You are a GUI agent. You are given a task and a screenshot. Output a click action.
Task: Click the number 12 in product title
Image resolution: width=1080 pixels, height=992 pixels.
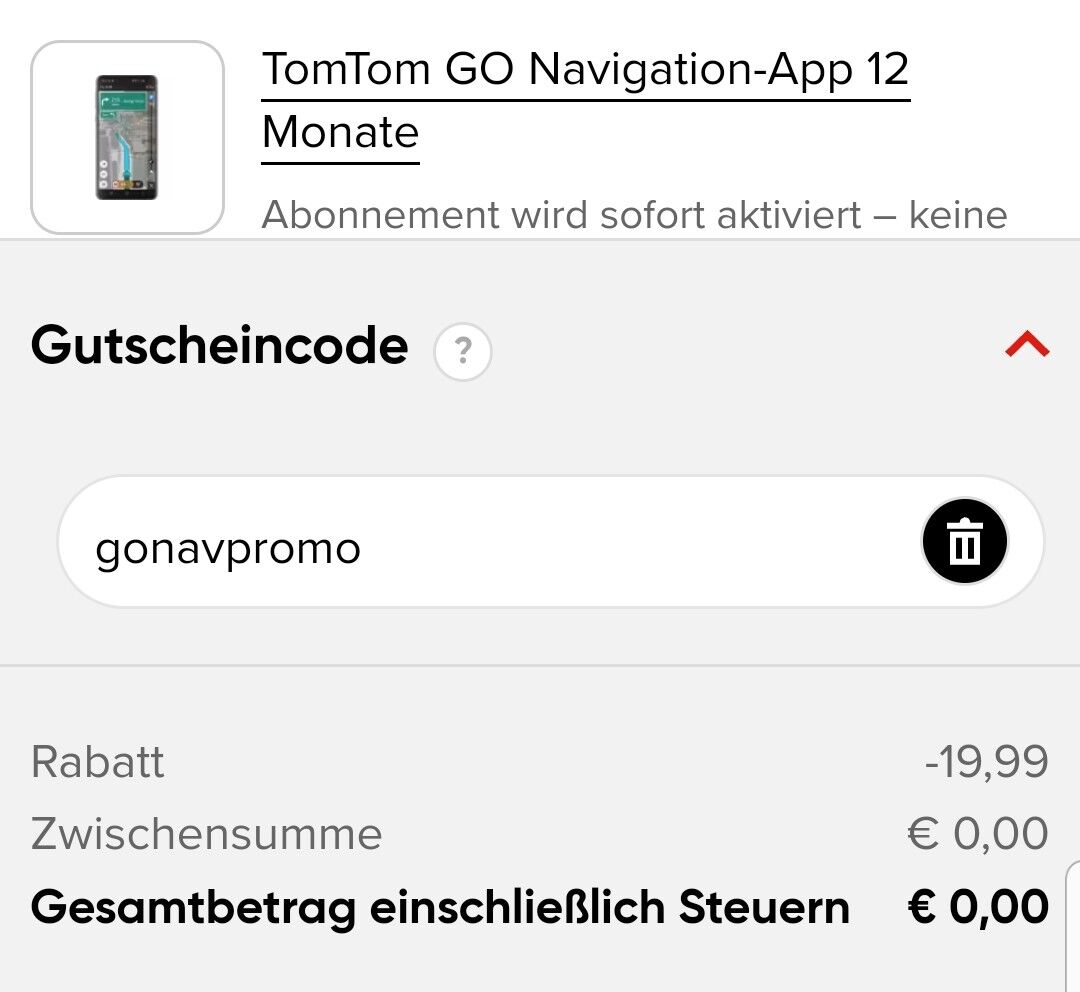887,69
